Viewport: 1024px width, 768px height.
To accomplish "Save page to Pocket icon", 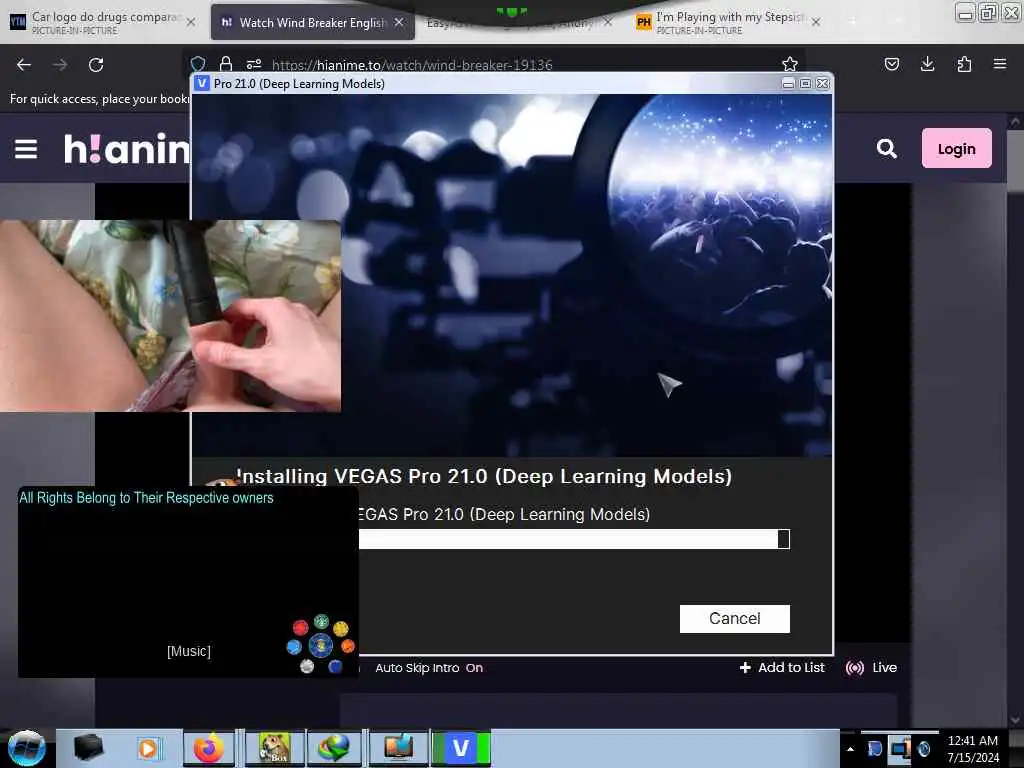I will (x=891, y=64).
